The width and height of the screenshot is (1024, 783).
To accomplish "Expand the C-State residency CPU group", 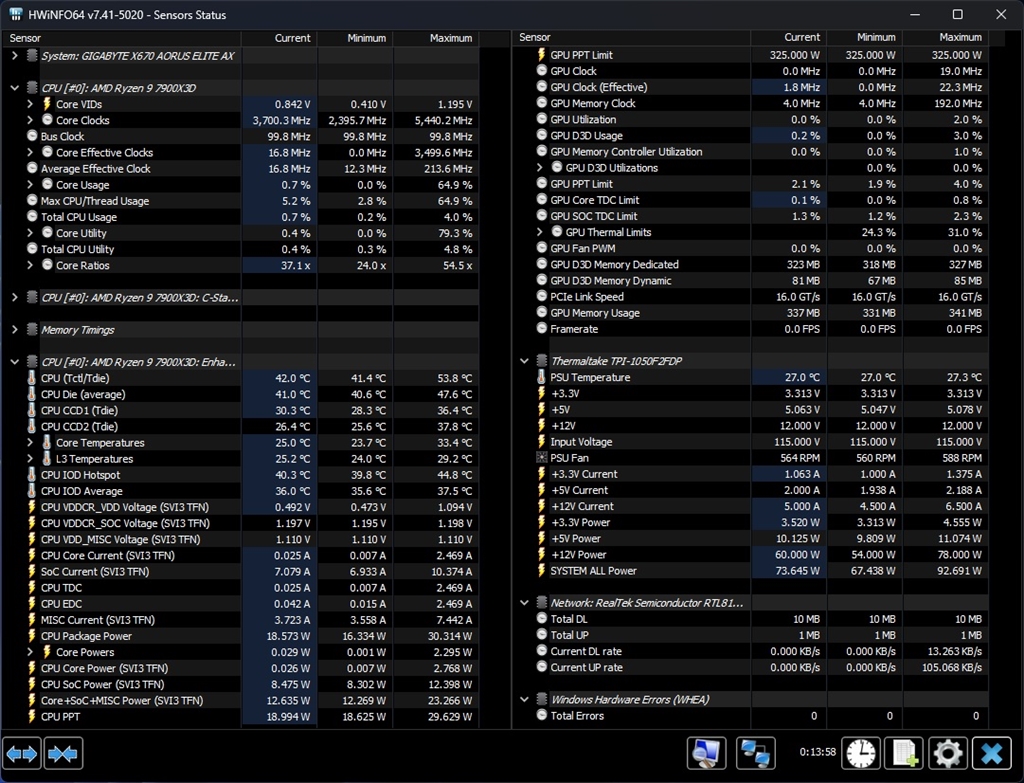I will point(14,297).
